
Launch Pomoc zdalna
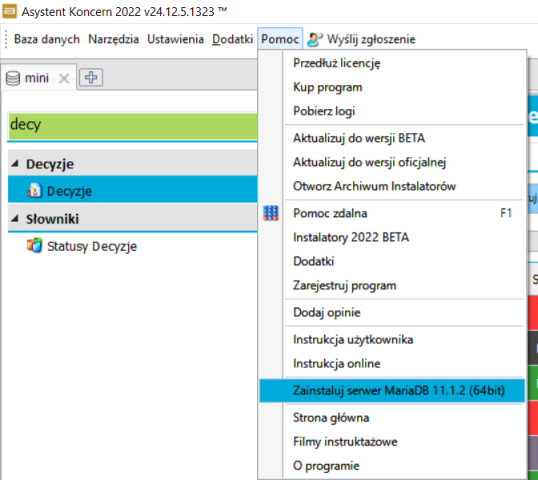click(392, 213)
